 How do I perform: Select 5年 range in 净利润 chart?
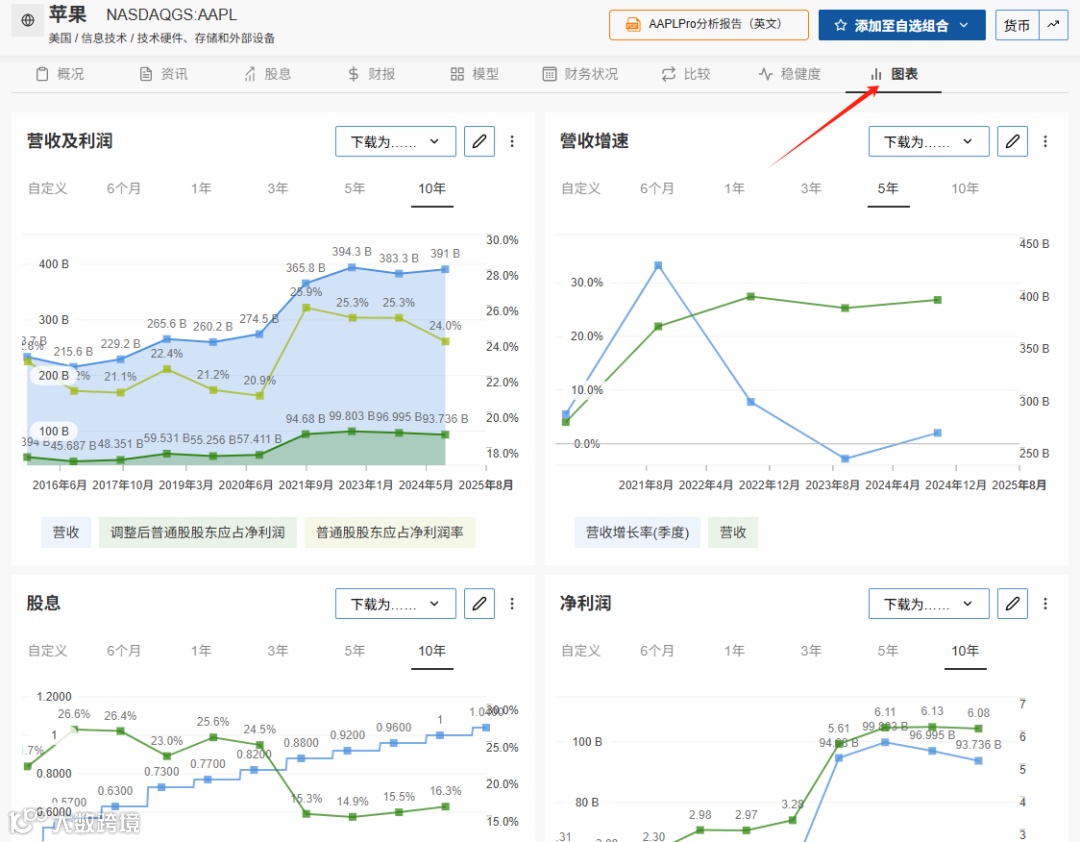[888, 650]
